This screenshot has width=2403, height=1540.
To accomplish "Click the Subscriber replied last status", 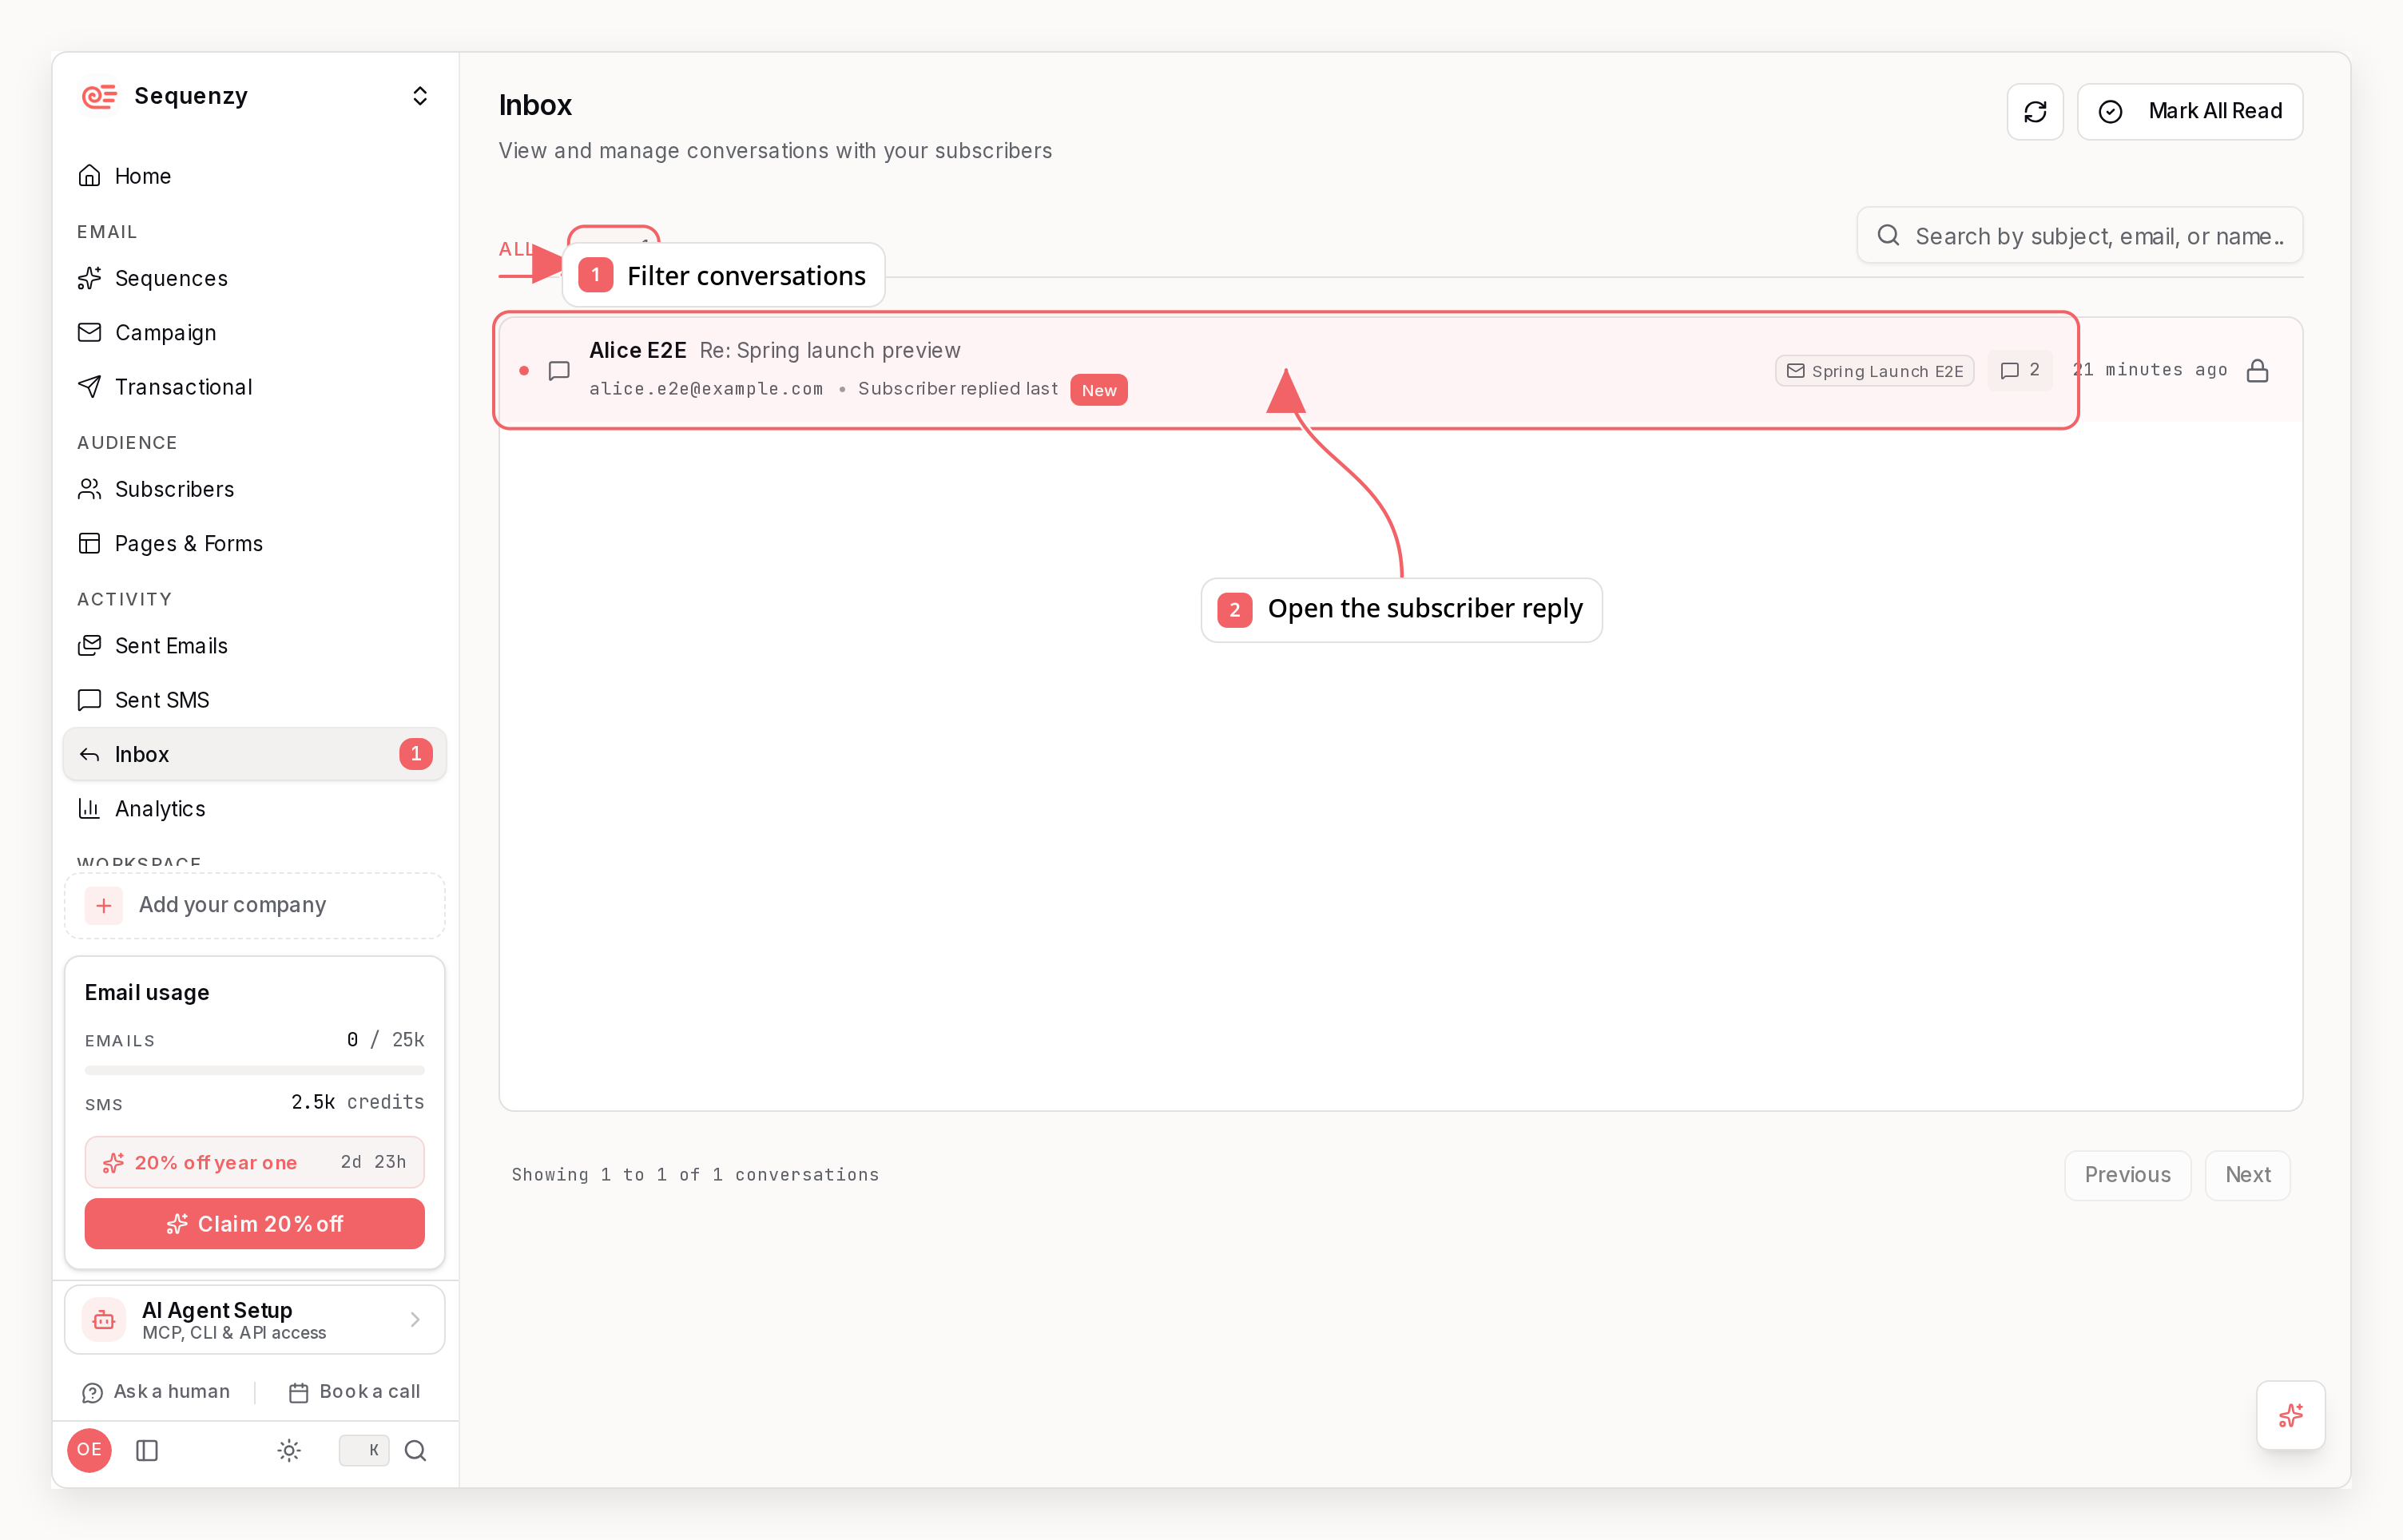I will point(957,389).
